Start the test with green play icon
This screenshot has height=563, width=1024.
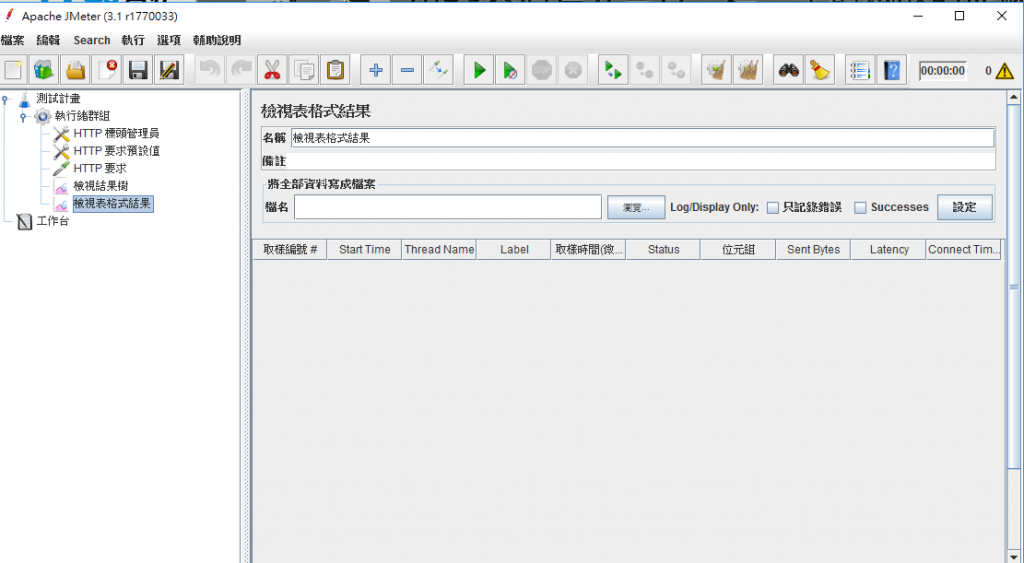479,70
